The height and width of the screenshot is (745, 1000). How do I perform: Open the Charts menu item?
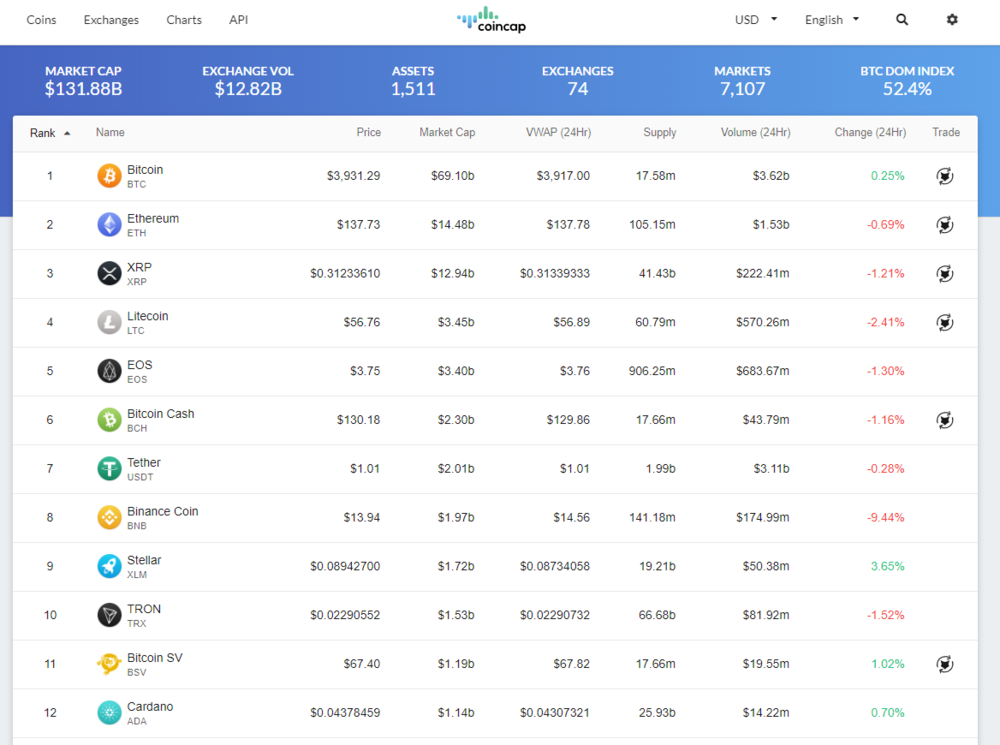click(x=184, y=20)
